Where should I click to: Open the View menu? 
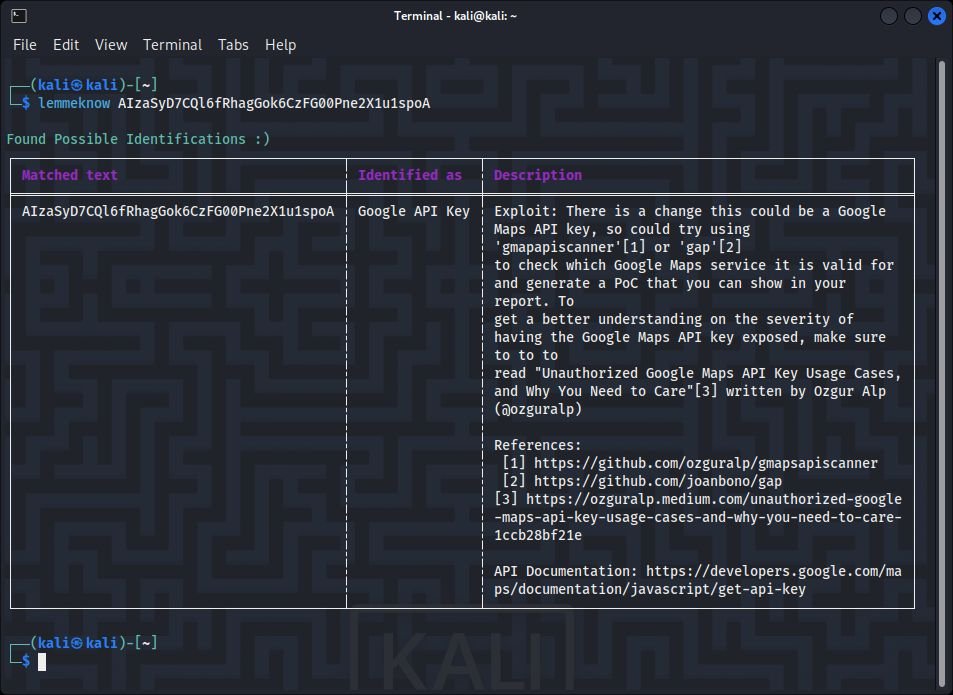(111, 45)
